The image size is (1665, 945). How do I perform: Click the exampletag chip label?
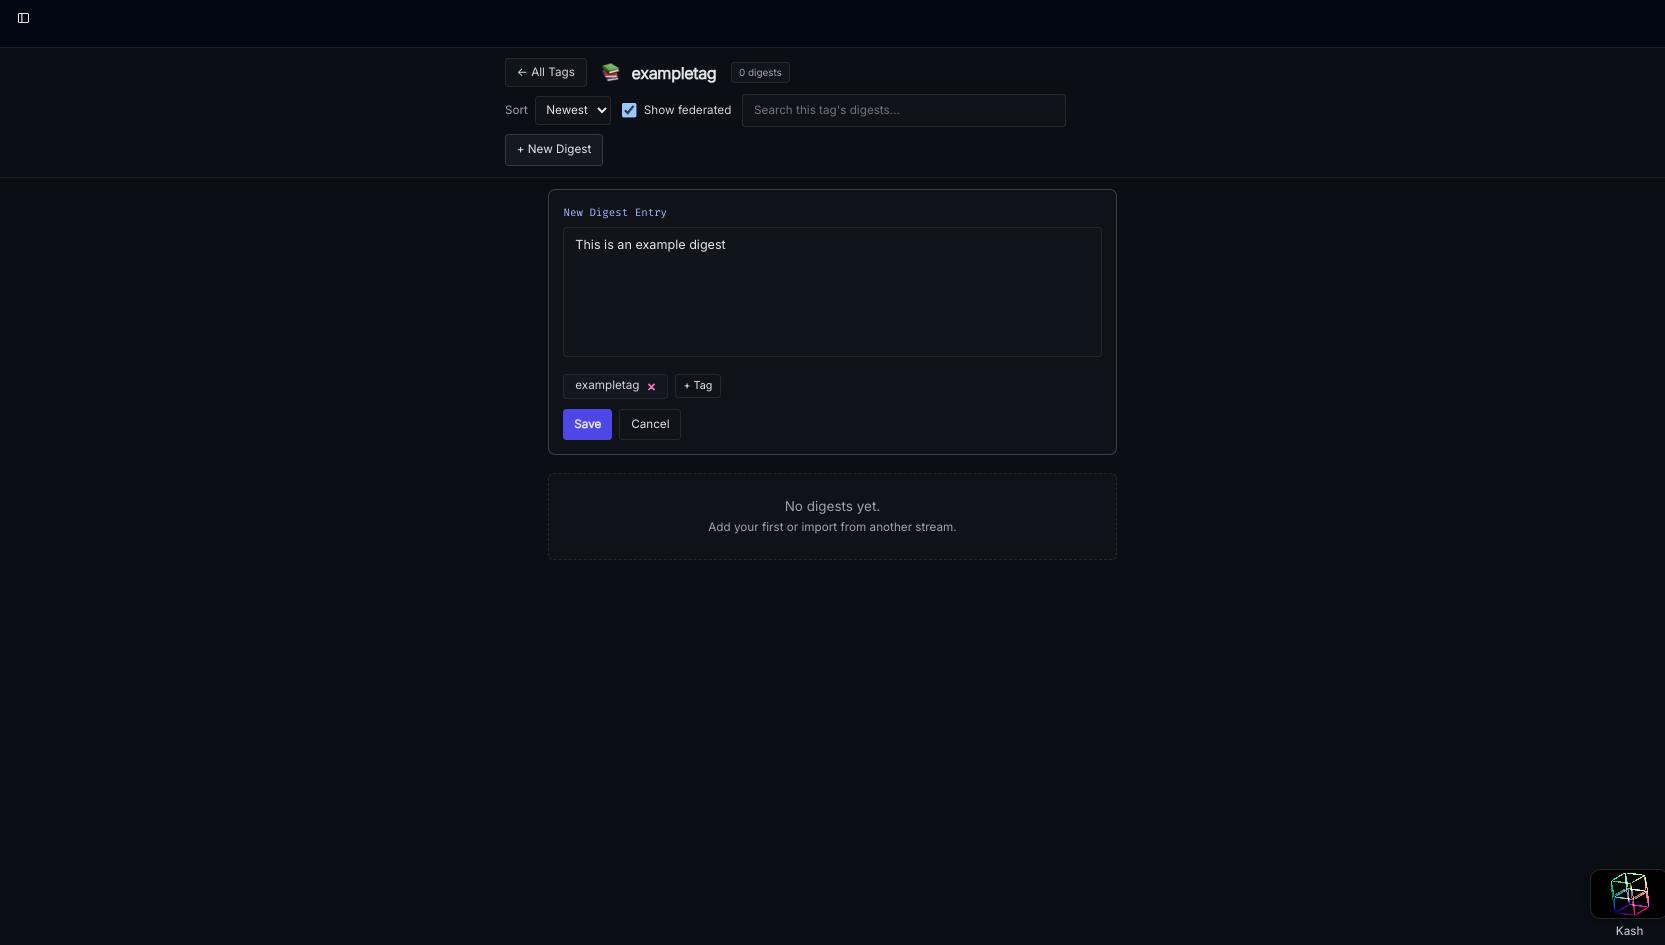click(606, 386)
